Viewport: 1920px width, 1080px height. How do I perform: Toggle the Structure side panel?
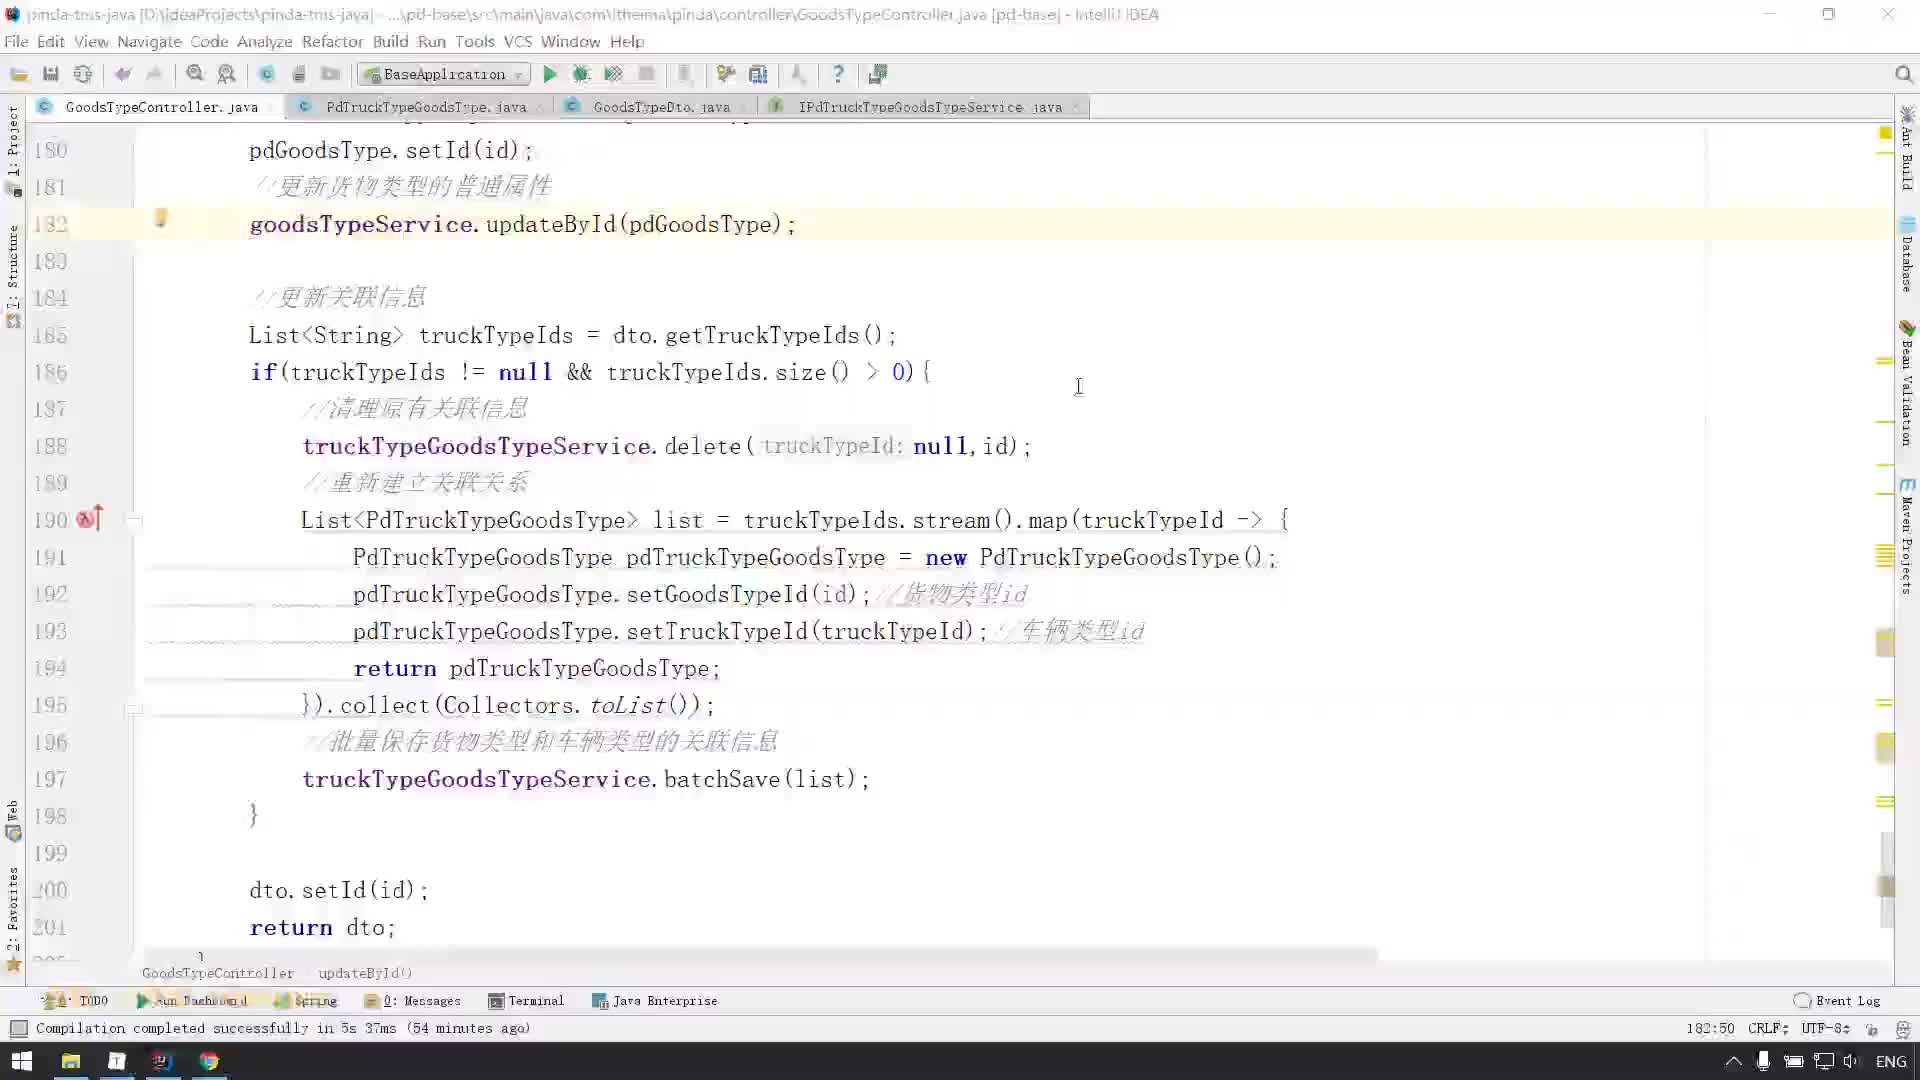coord(13,276)
